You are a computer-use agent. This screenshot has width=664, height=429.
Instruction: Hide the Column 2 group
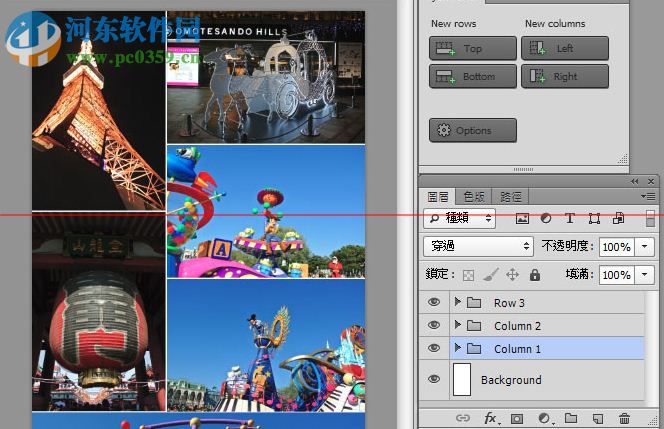[x=434, y=325]
